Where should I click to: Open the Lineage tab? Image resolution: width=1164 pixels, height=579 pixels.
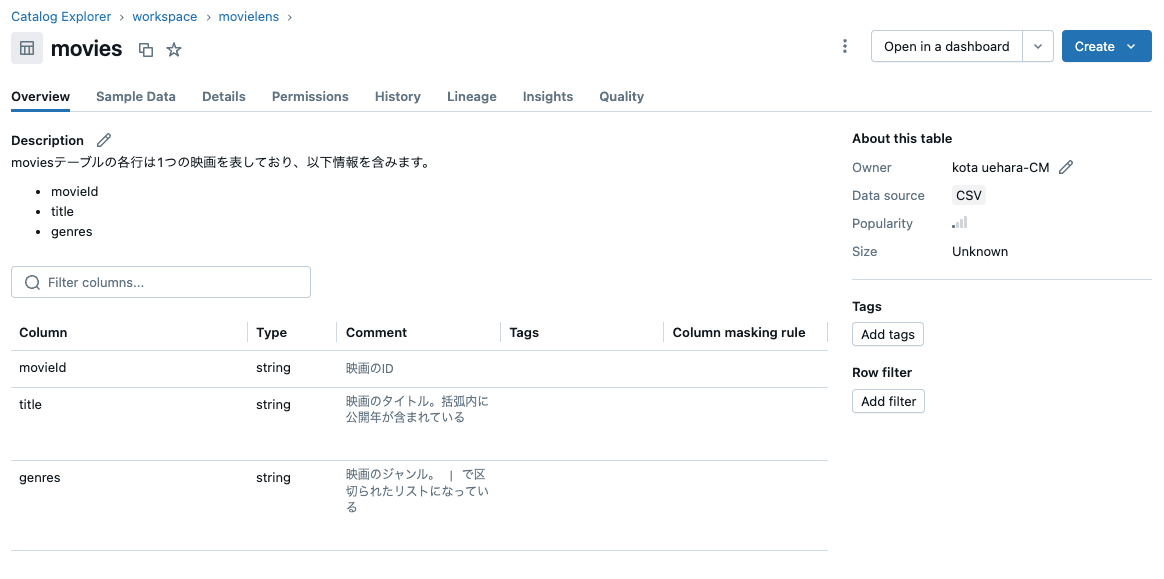[471, 96]
